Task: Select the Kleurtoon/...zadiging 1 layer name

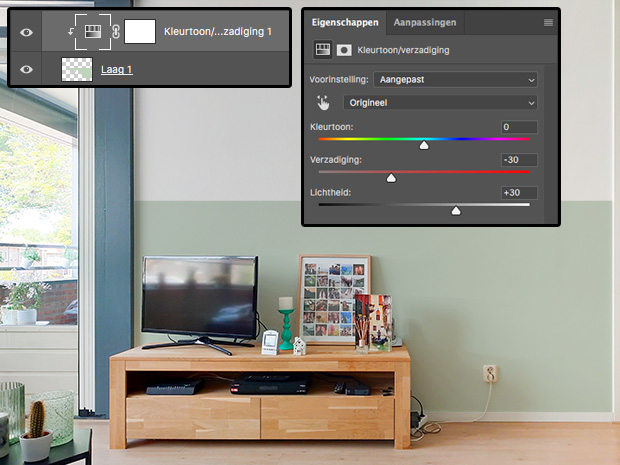Action: pyautogui.click(x=218, y=32)
